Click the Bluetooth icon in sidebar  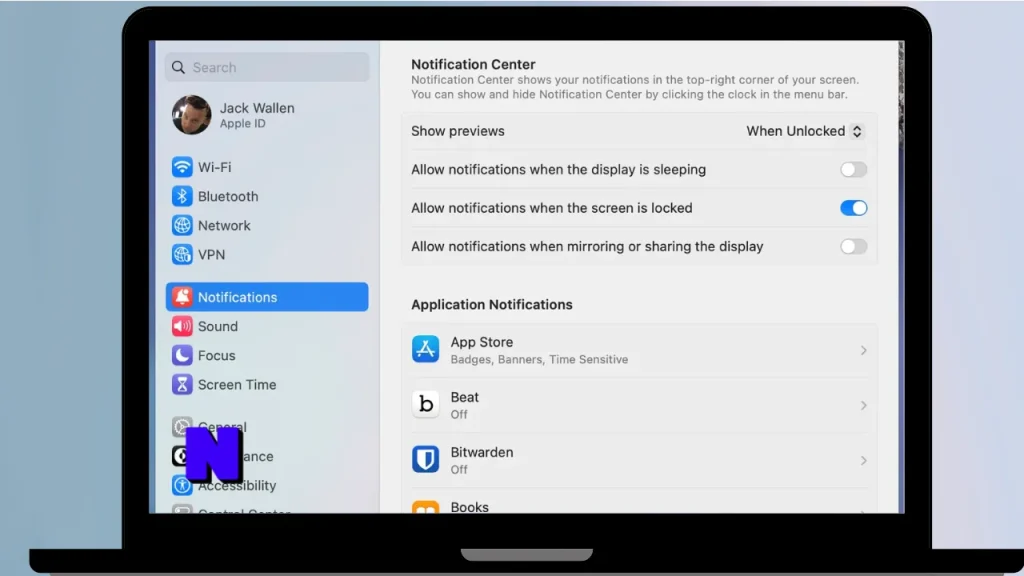click(182, 197)
